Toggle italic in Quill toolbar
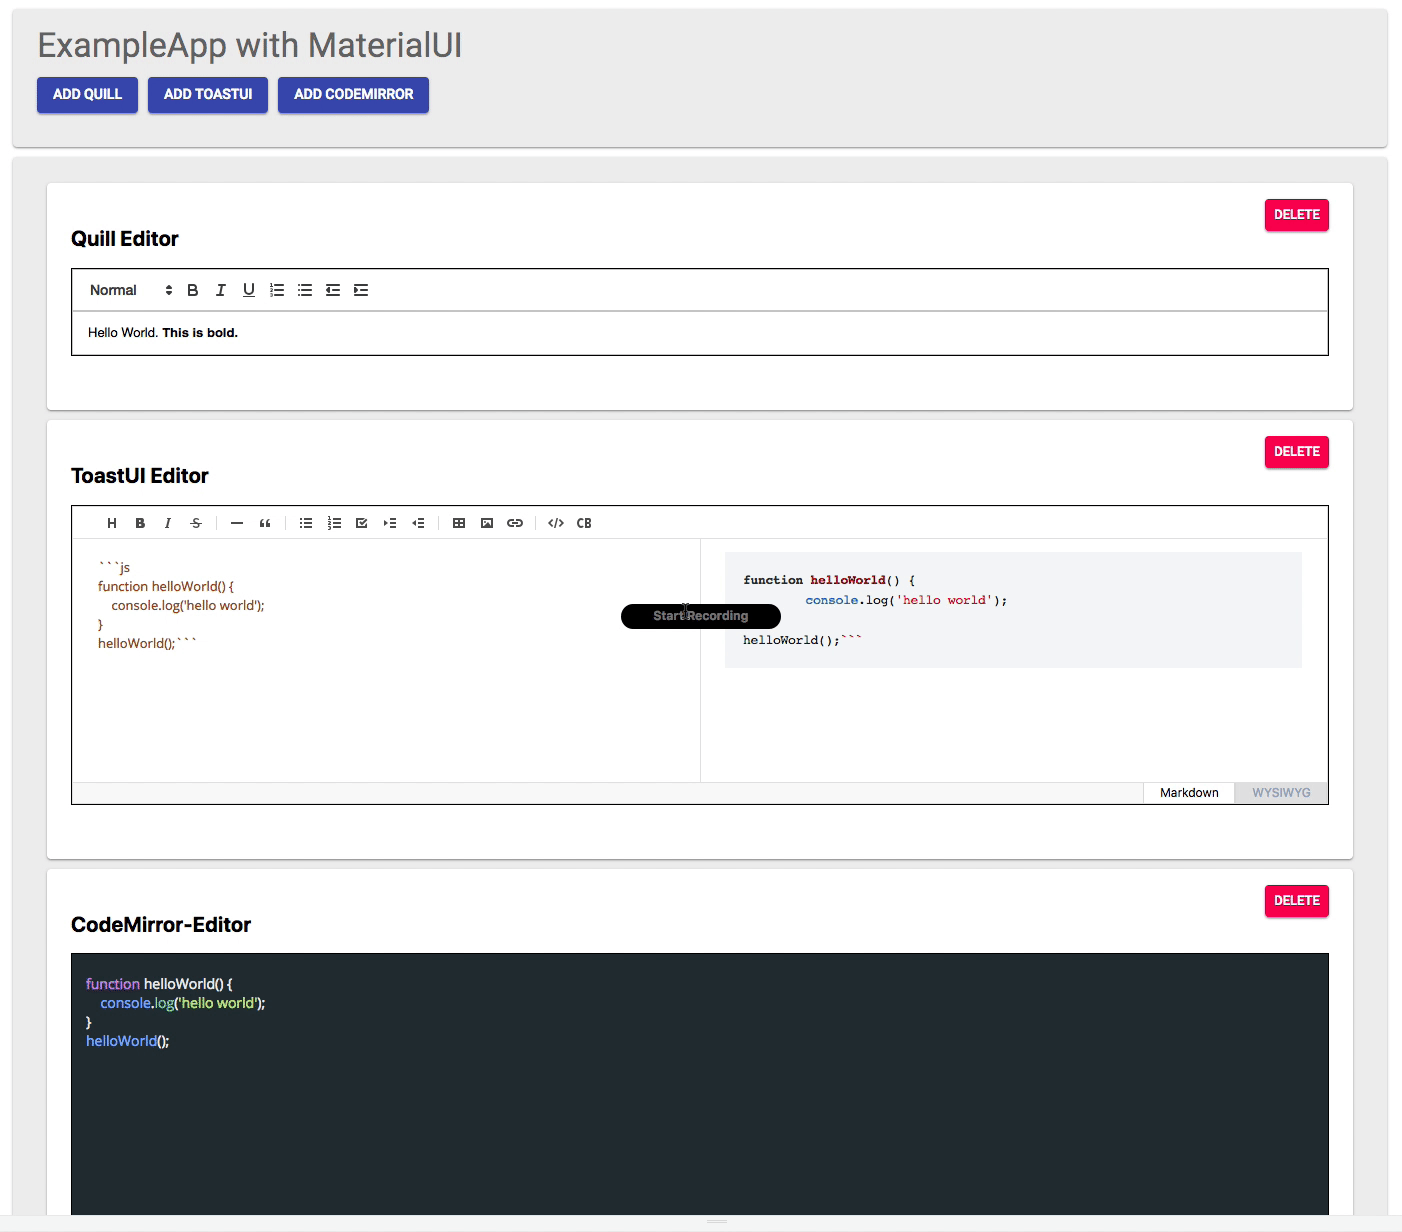 221,290
